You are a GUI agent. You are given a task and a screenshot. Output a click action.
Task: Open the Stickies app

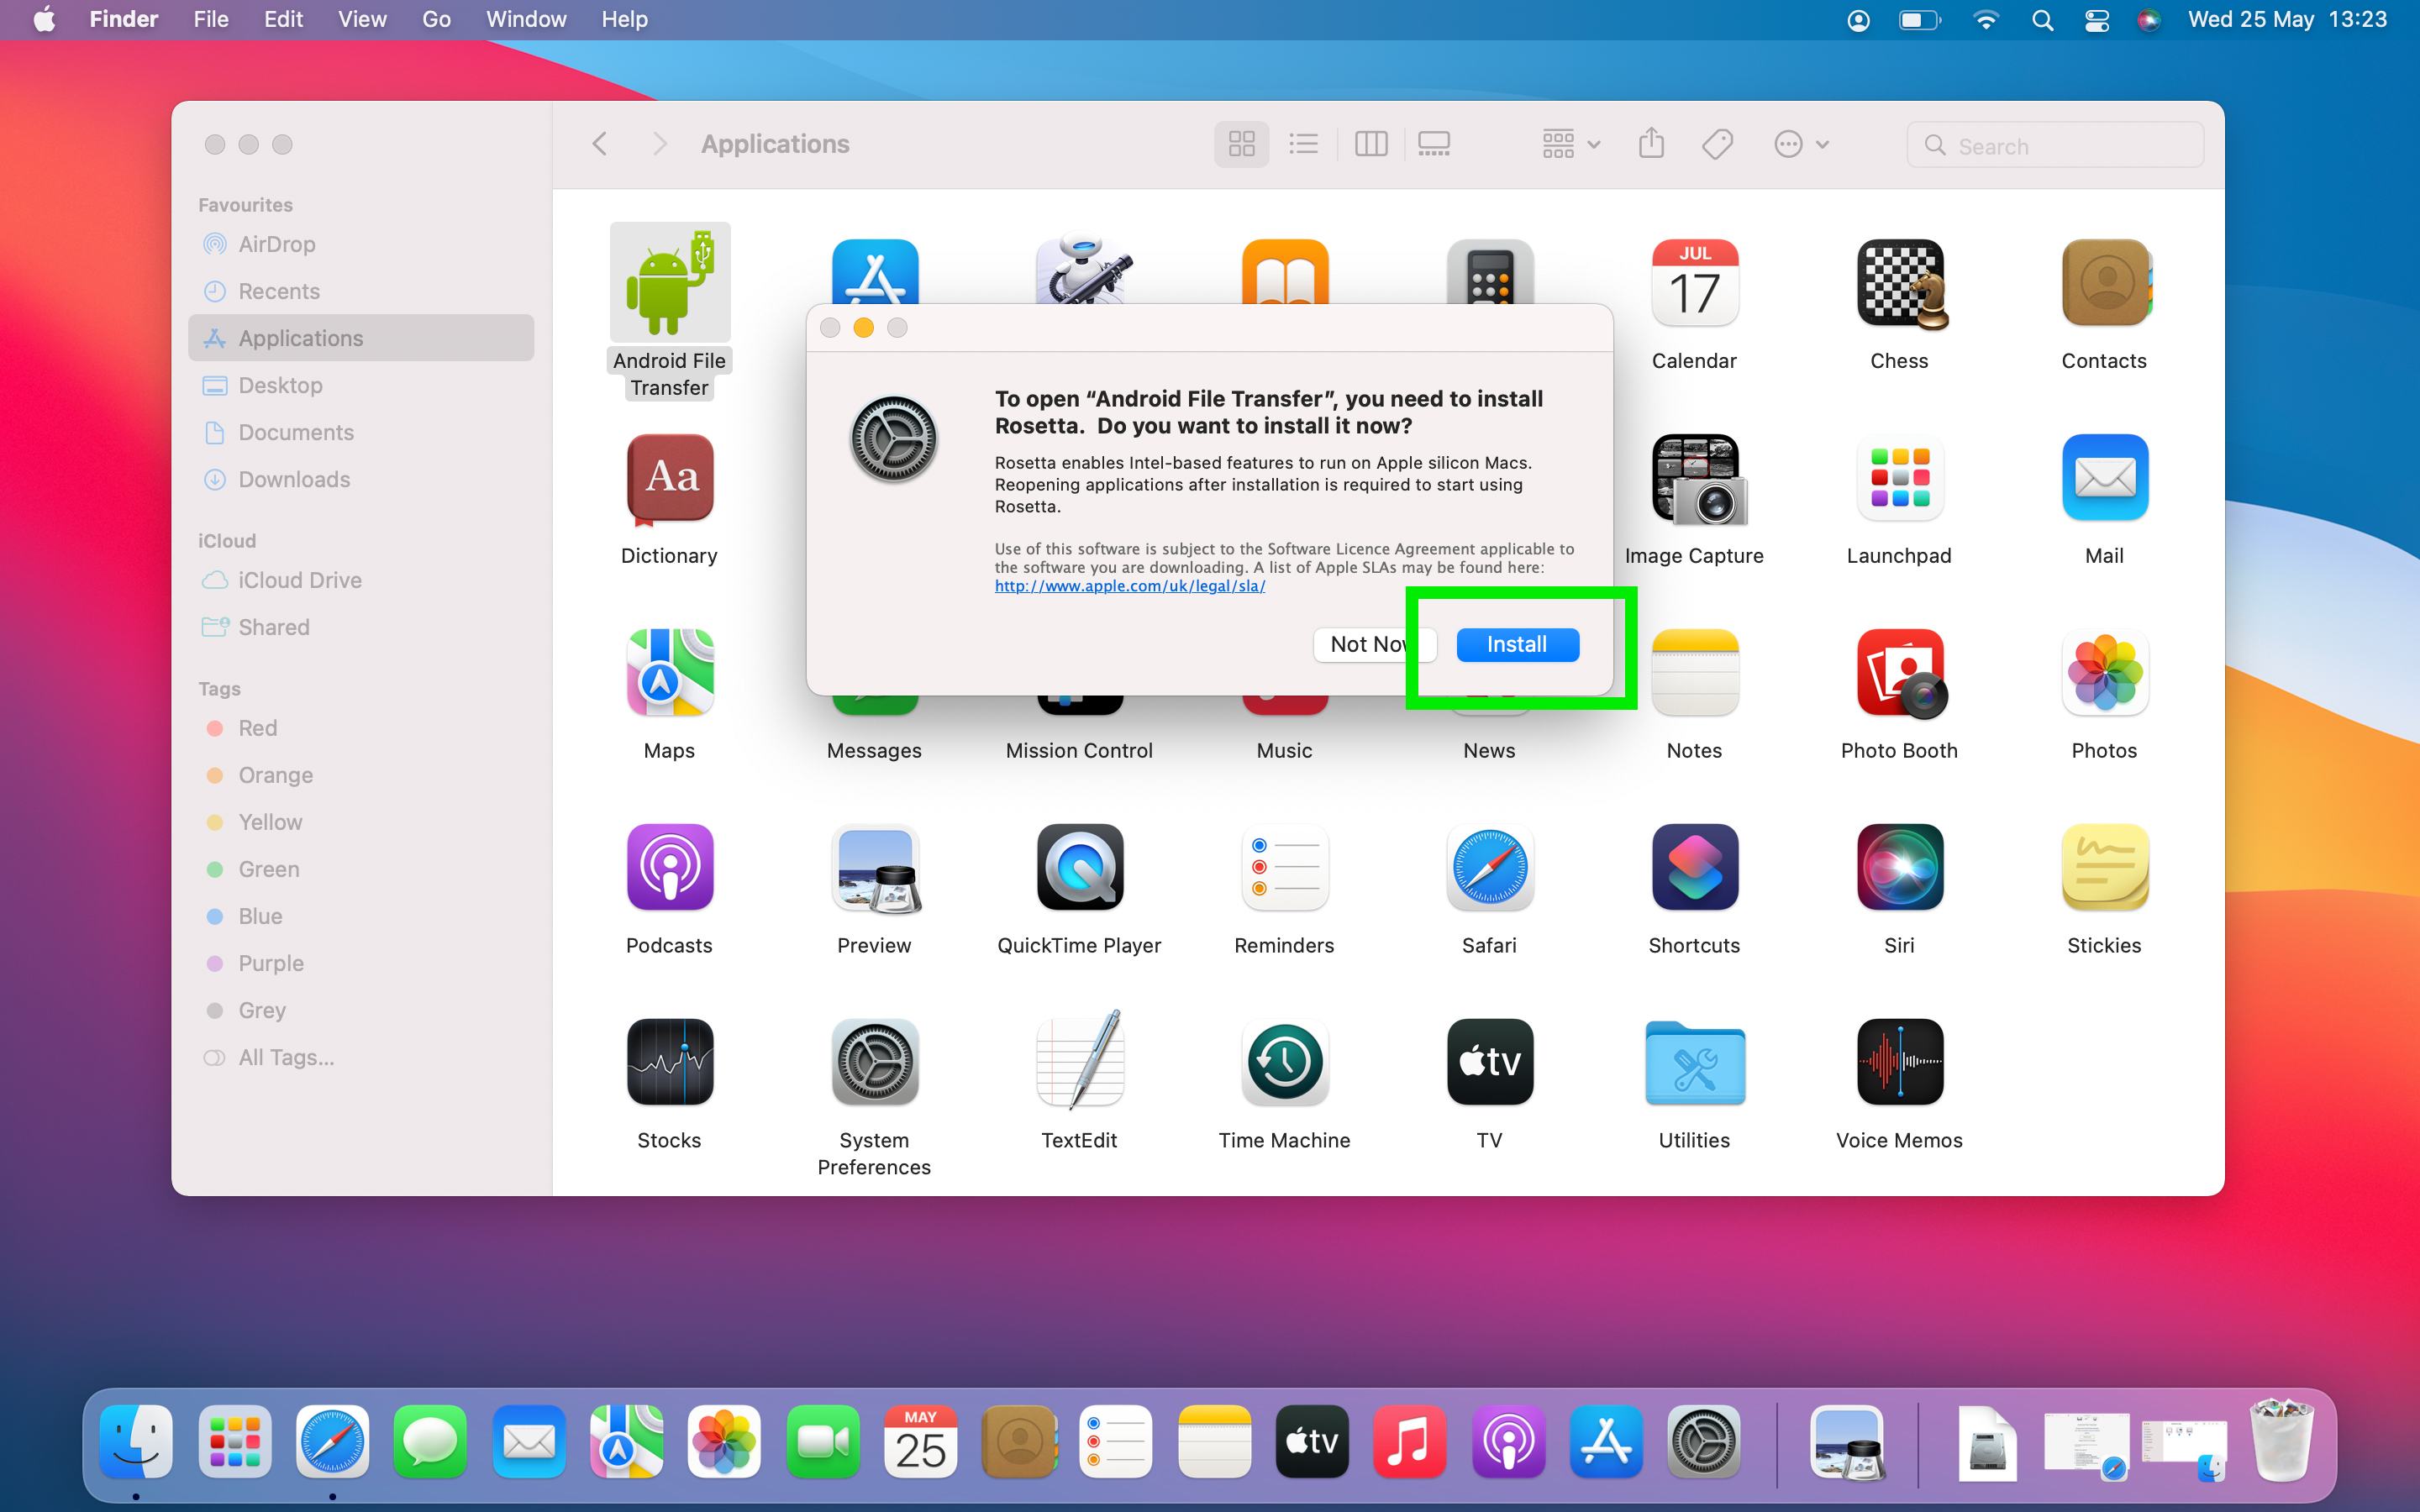(x=2104, y=867)
